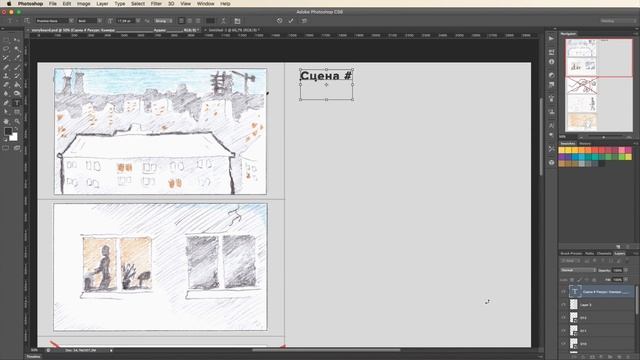Toggle the Character and Paragraph panels
The width and height of the screenshot is (640, 360).
click(237, 21)
